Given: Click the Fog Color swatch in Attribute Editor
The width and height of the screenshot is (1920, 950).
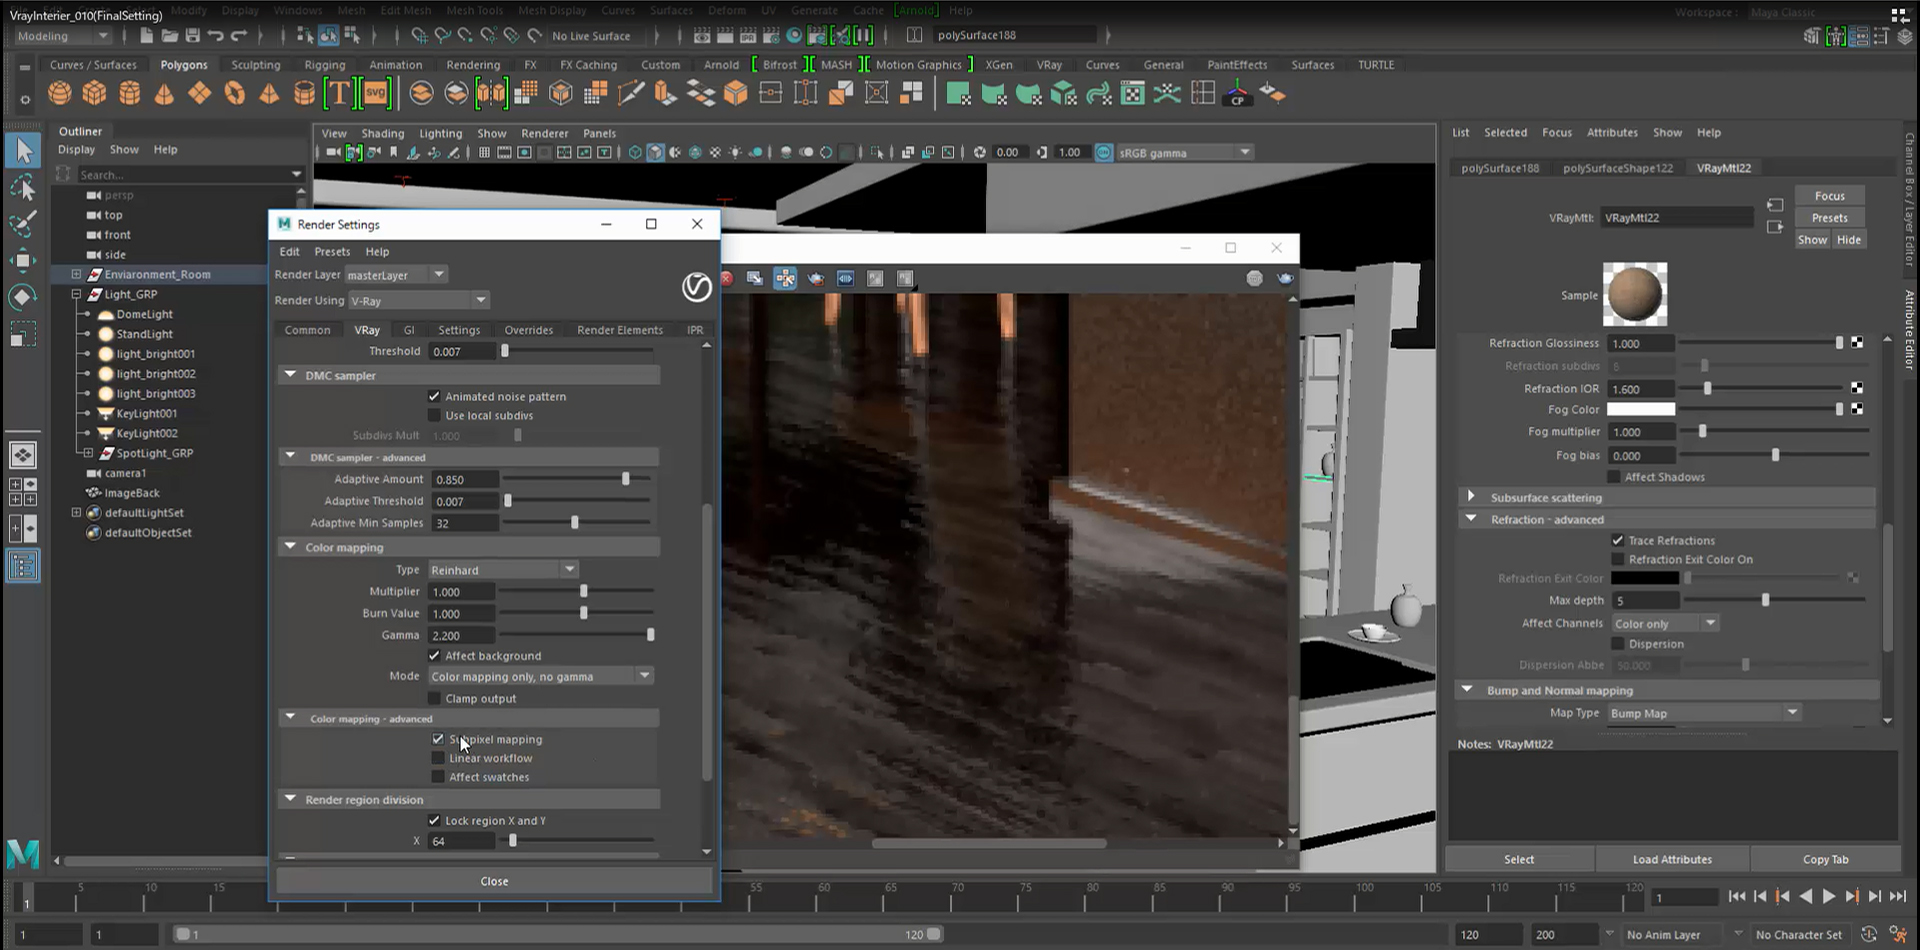Looking at the screenshot, I should [1640, 409].
